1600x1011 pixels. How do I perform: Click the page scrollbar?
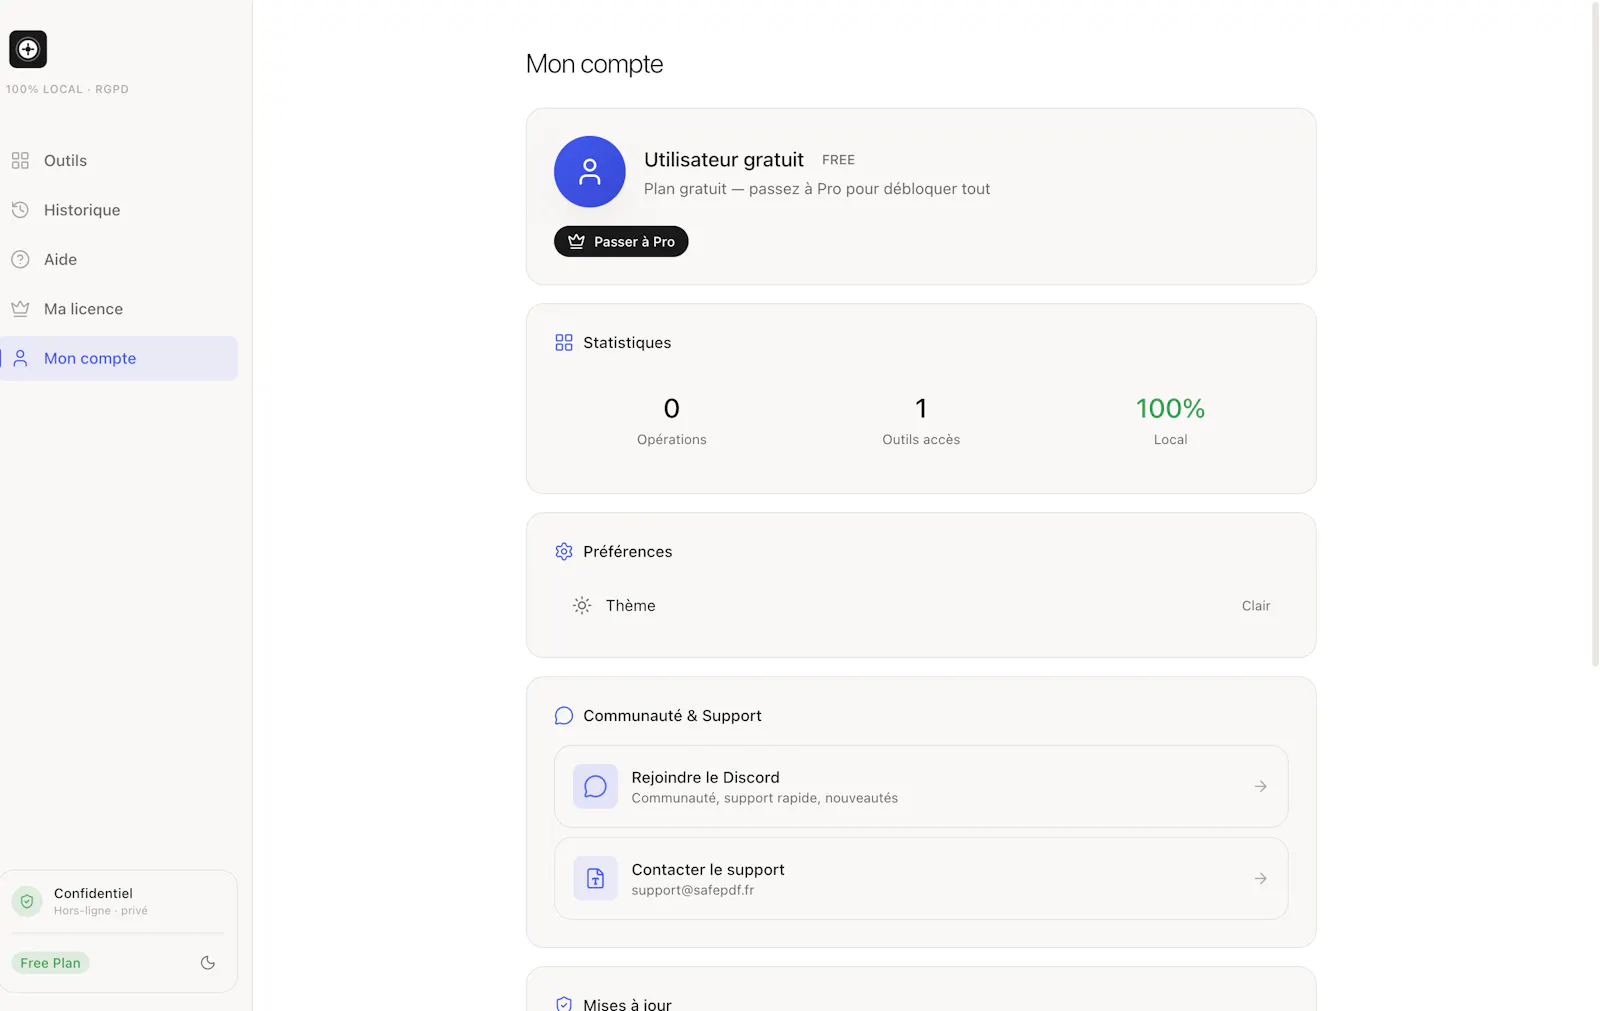point(1595,333)
